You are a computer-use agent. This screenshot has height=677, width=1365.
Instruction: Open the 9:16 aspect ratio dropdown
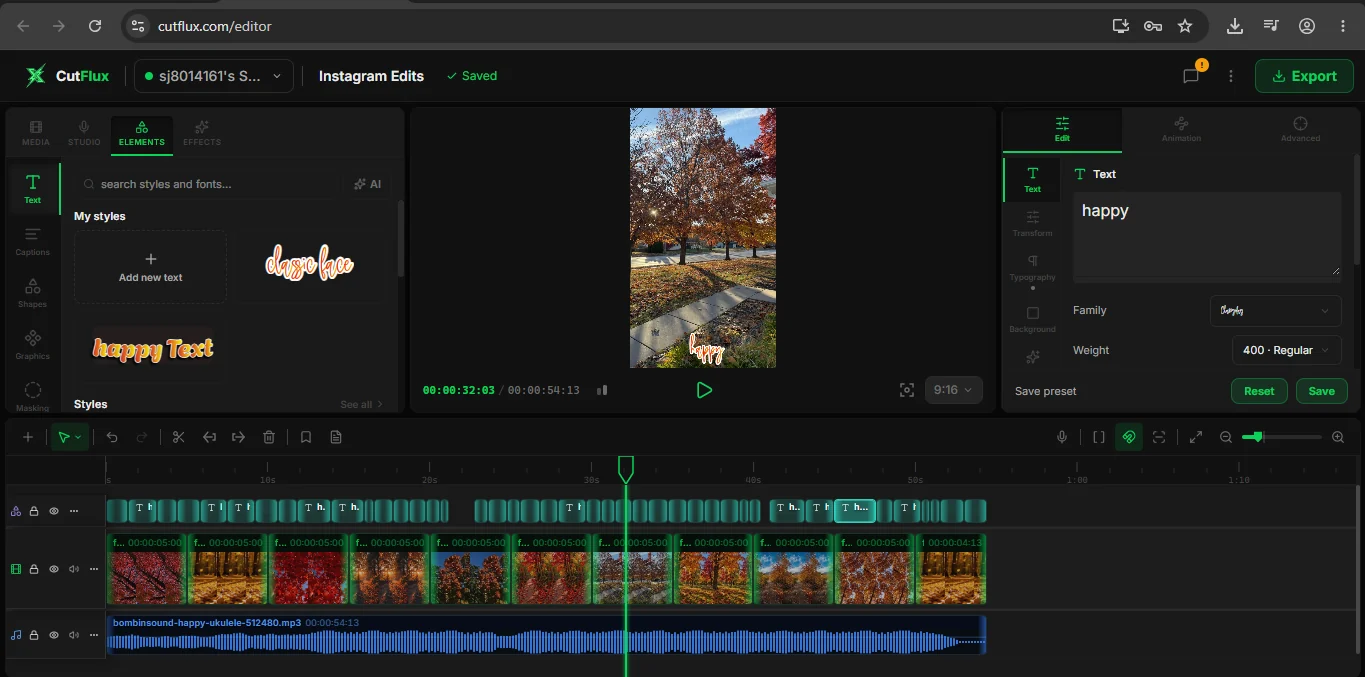[x=953, y=390]
